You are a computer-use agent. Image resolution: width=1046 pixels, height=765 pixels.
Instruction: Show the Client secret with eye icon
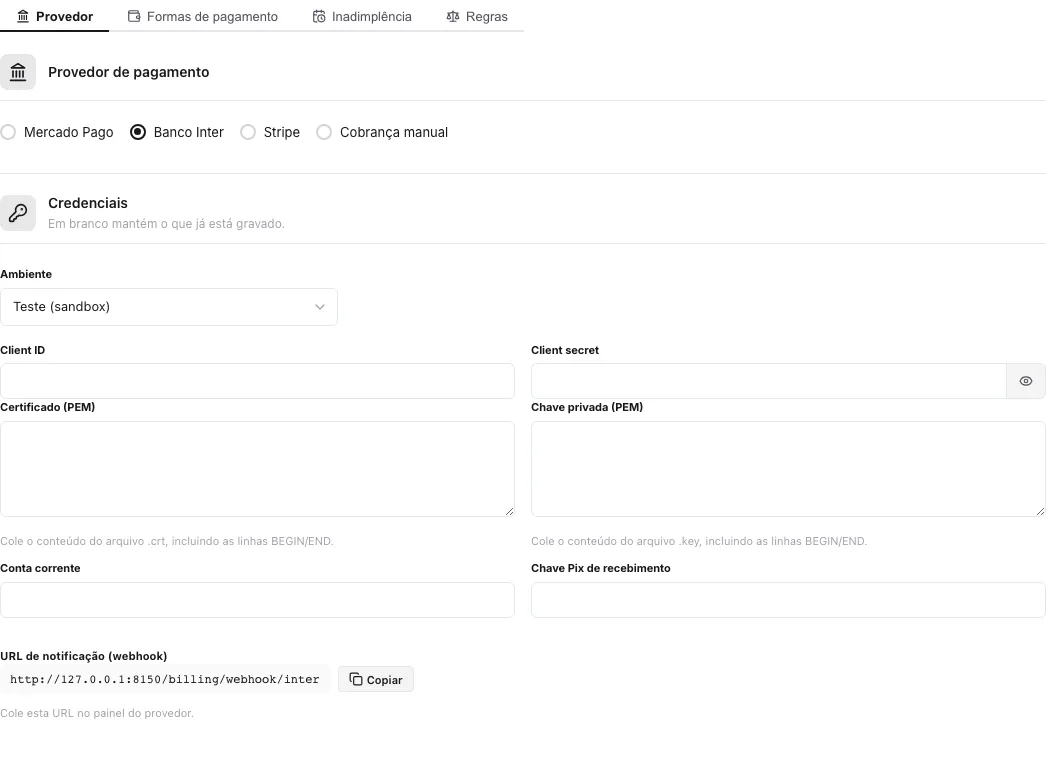(1026, 381)
